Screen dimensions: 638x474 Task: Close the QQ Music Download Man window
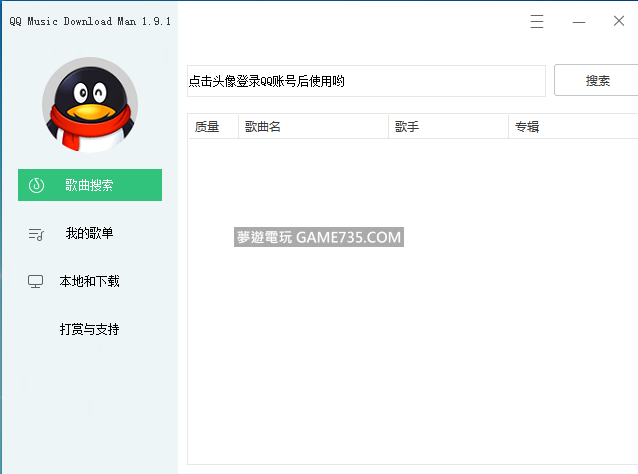(x=618, y=21)
